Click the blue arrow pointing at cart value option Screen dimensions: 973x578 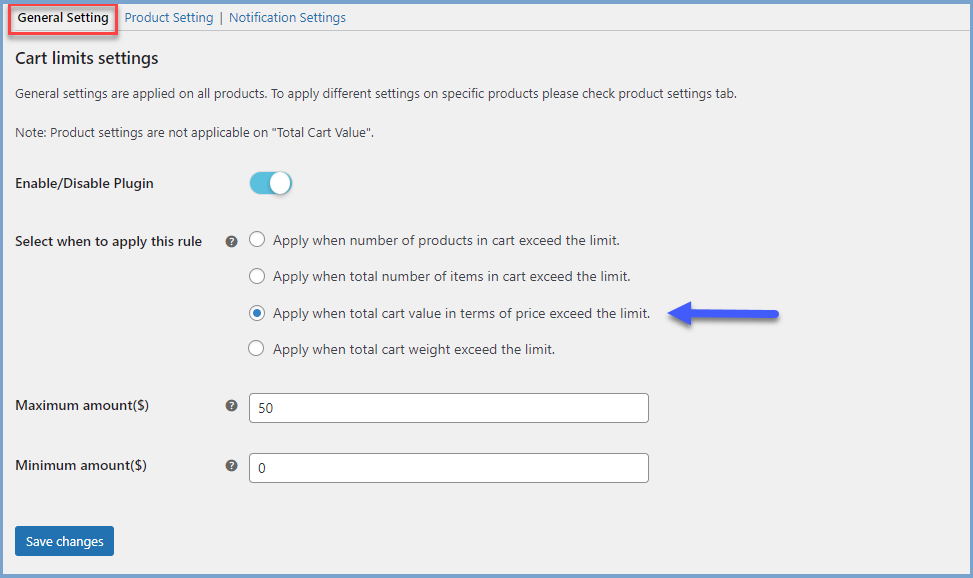723,314
